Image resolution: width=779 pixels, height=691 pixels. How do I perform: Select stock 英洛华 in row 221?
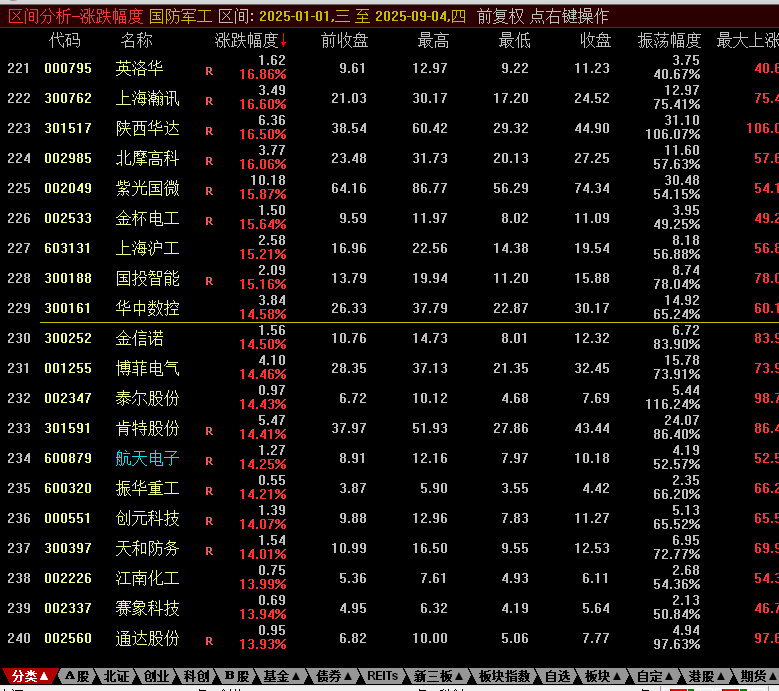tap(139, 68)
